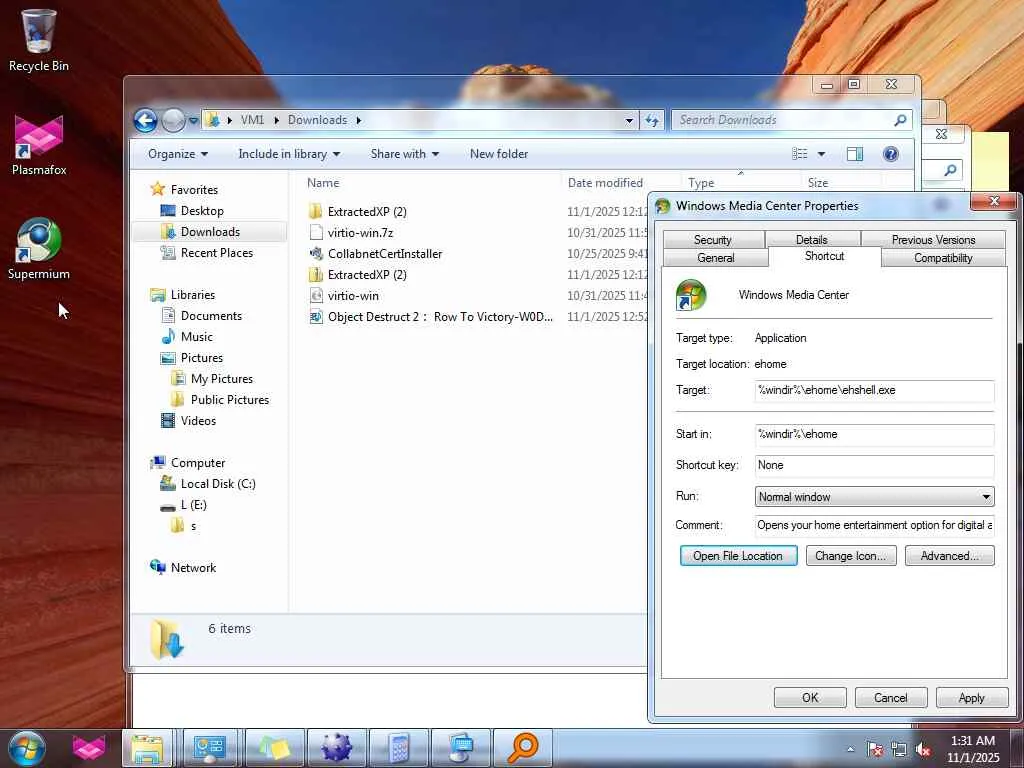Click the Advanced button
Image resolution: width=1024 pixels, height=768 pixels.
[950, 556]
